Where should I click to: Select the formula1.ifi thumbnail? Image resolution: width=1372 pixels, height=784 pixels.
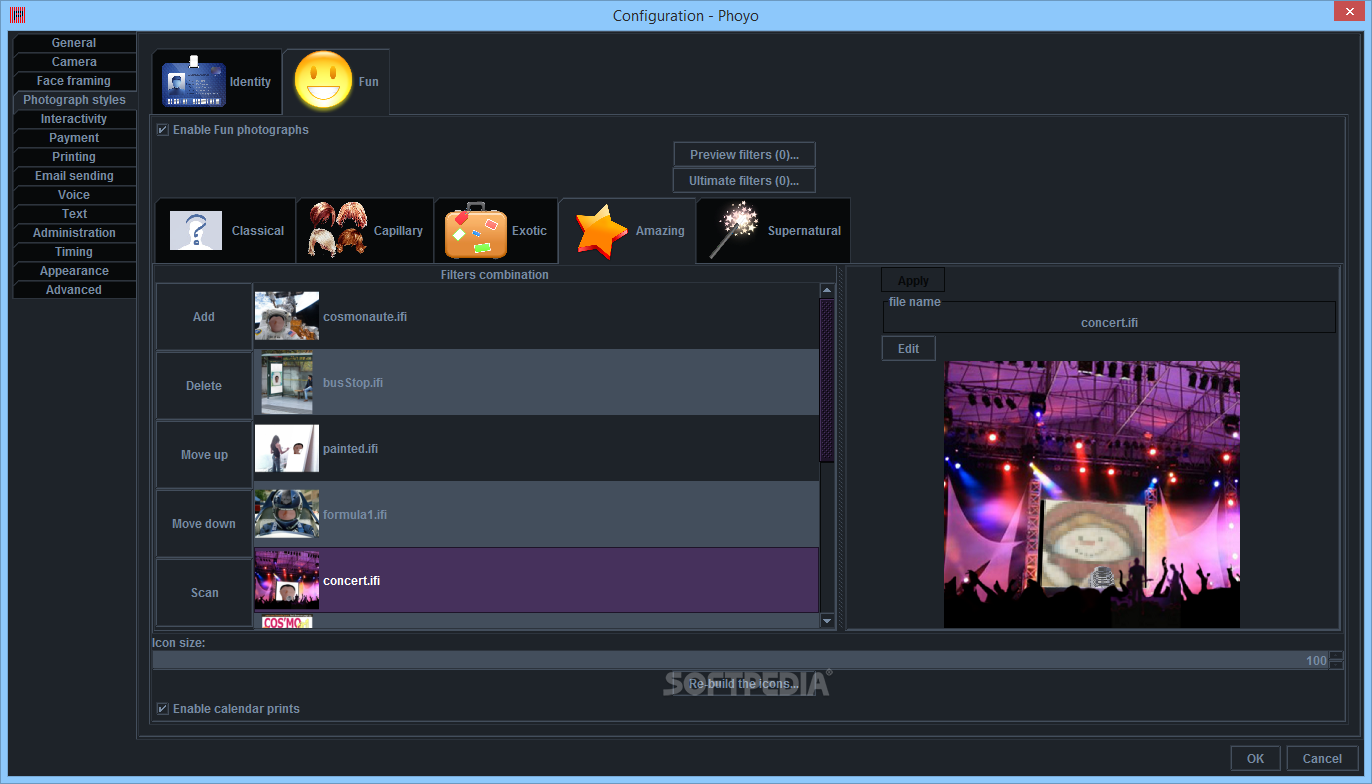click(x=287, y=514)
